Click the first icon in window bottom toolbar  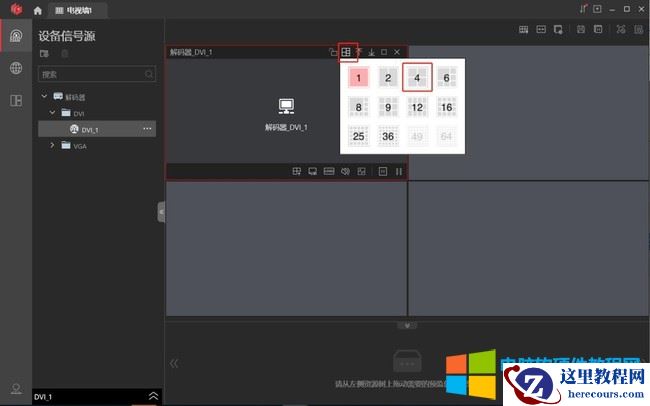pos(297,171)
